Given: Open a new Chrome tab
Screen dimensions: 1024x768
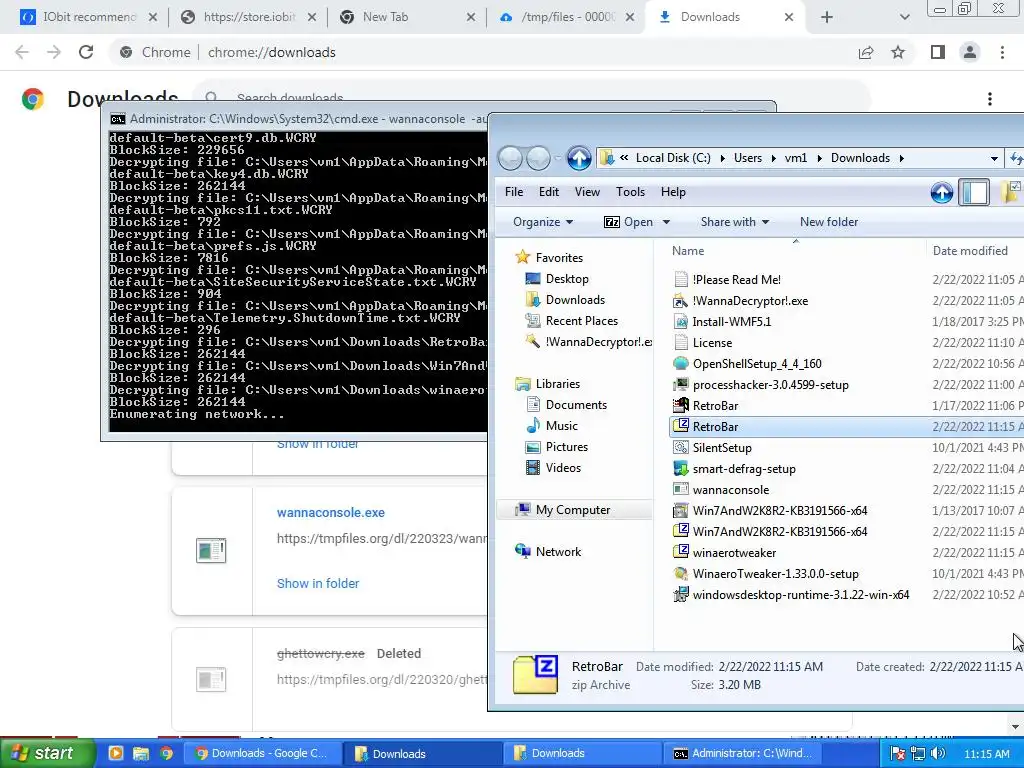Looking at the screenshot, I should 827,17.
